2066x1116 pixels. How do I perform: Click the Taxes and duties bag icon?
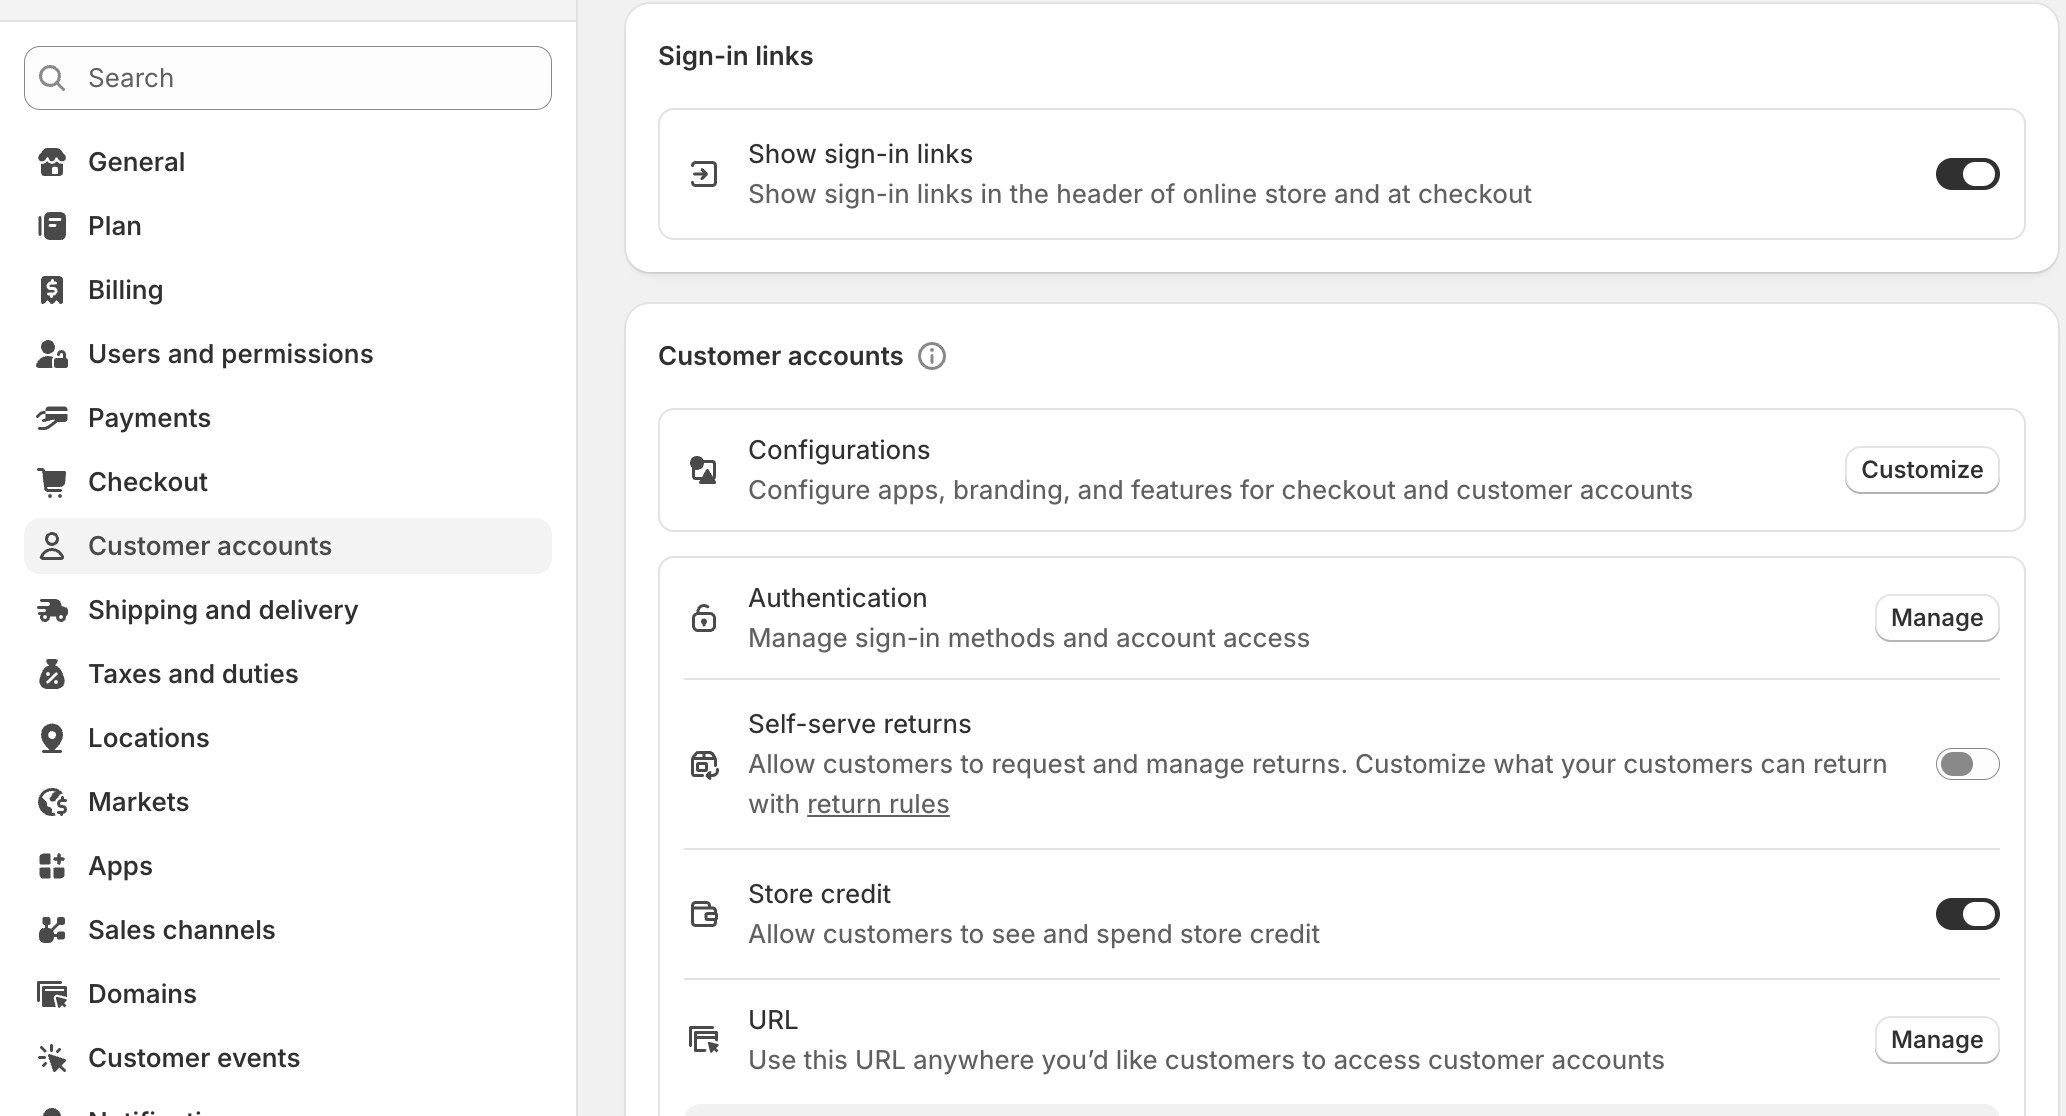(x=52, y=674)
